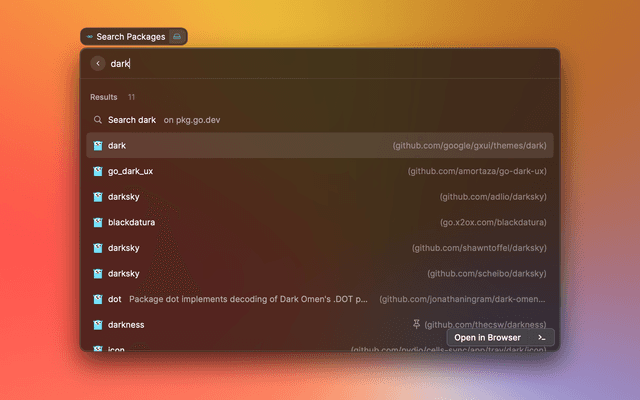Screen dimensions: 640x400
Task: Click the github.com/google/gxui/themes/dark path
Action: pyautogui.click(x=469, y=146)
